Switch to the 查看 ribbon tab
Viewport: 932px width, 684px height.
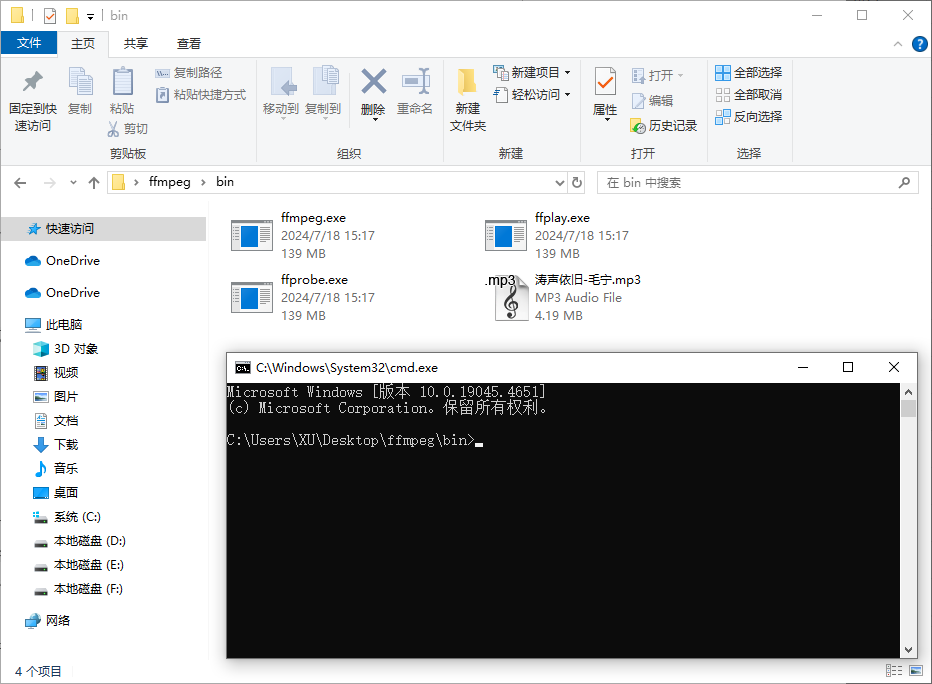pos(189,43)
